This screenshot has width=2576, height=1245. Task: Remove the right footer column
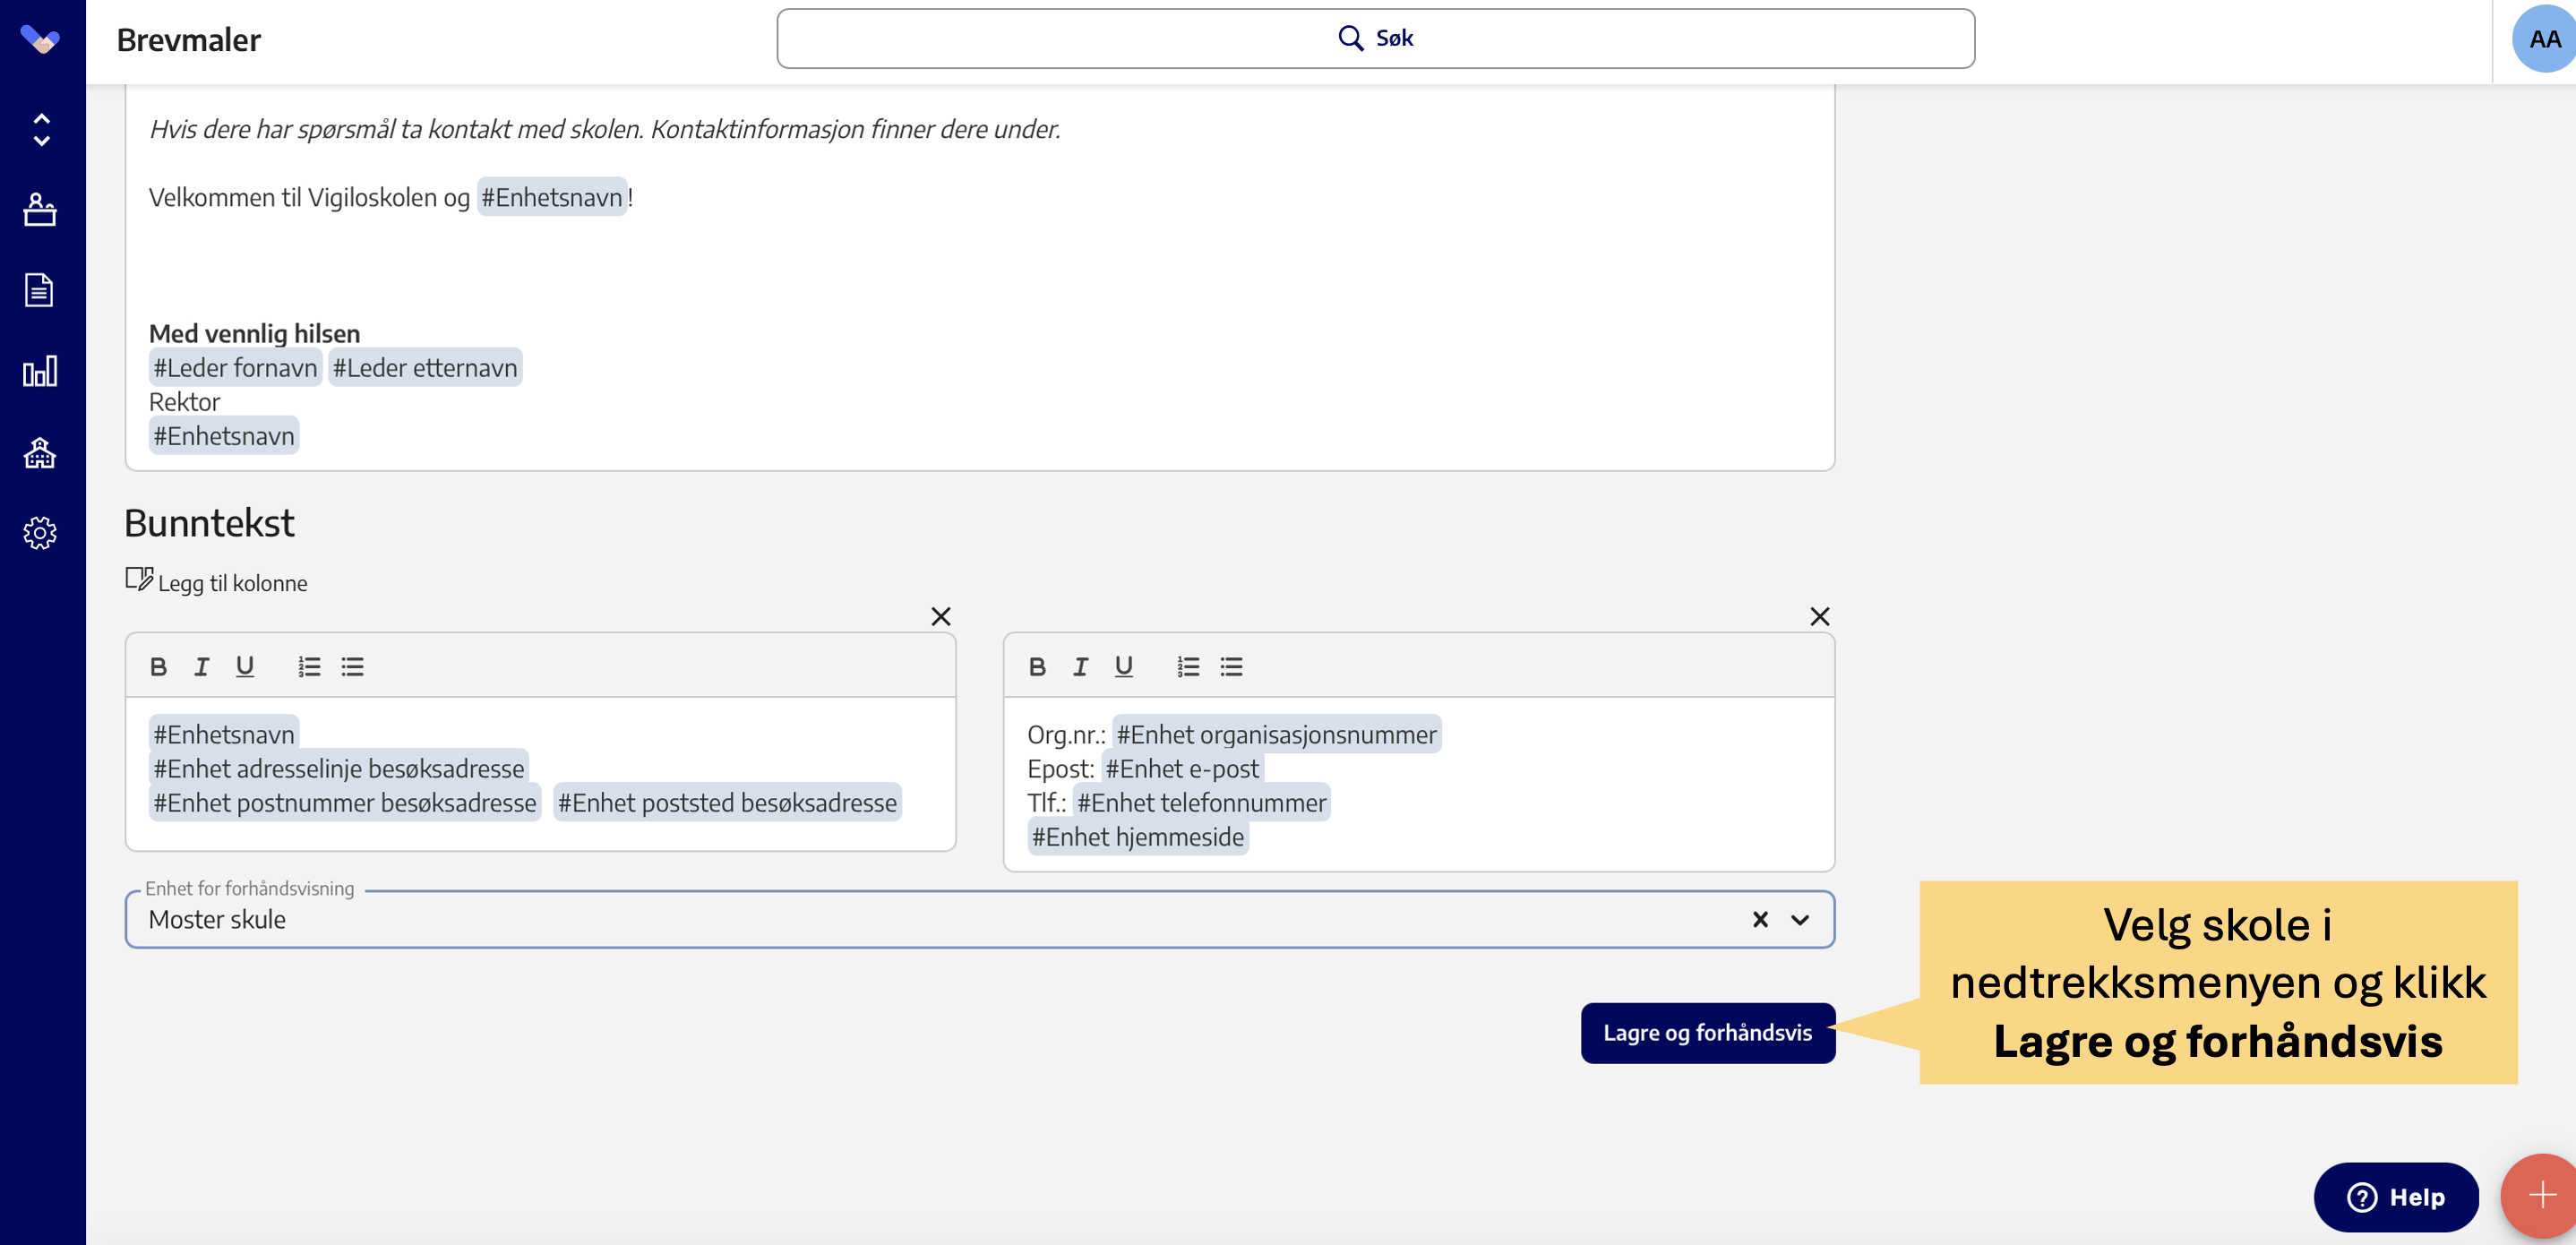[x=1819, y=616]
